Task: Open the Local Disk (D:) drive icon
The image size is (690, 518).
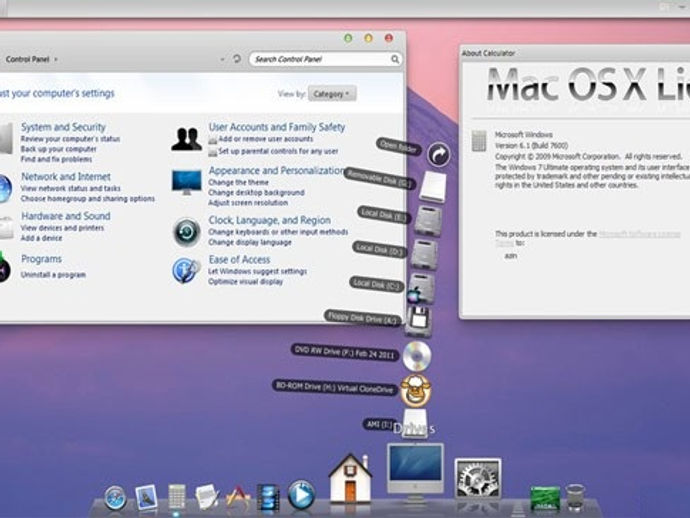Action: tap(425, 255)
